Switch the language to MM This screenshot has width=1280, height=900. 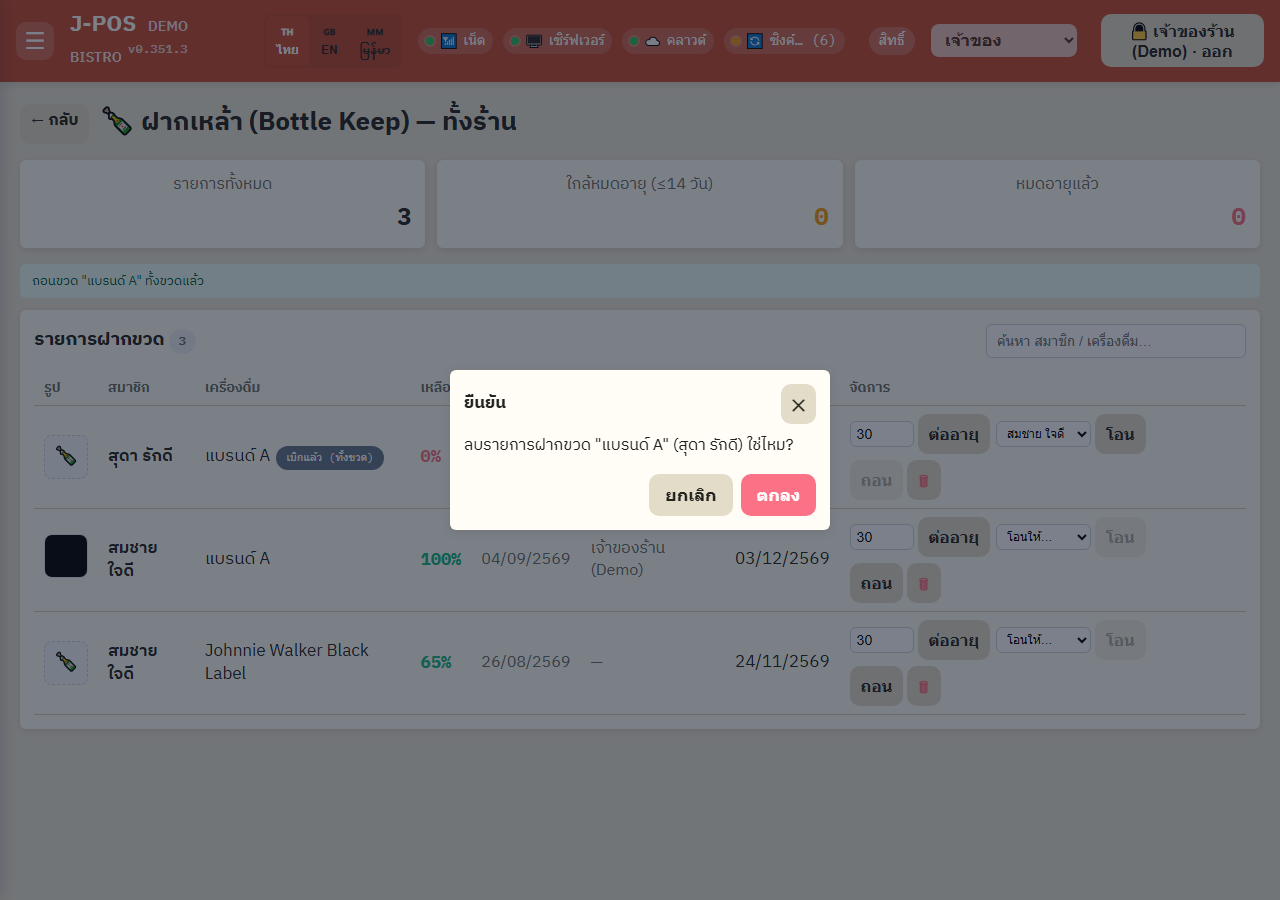pos(375,41)
